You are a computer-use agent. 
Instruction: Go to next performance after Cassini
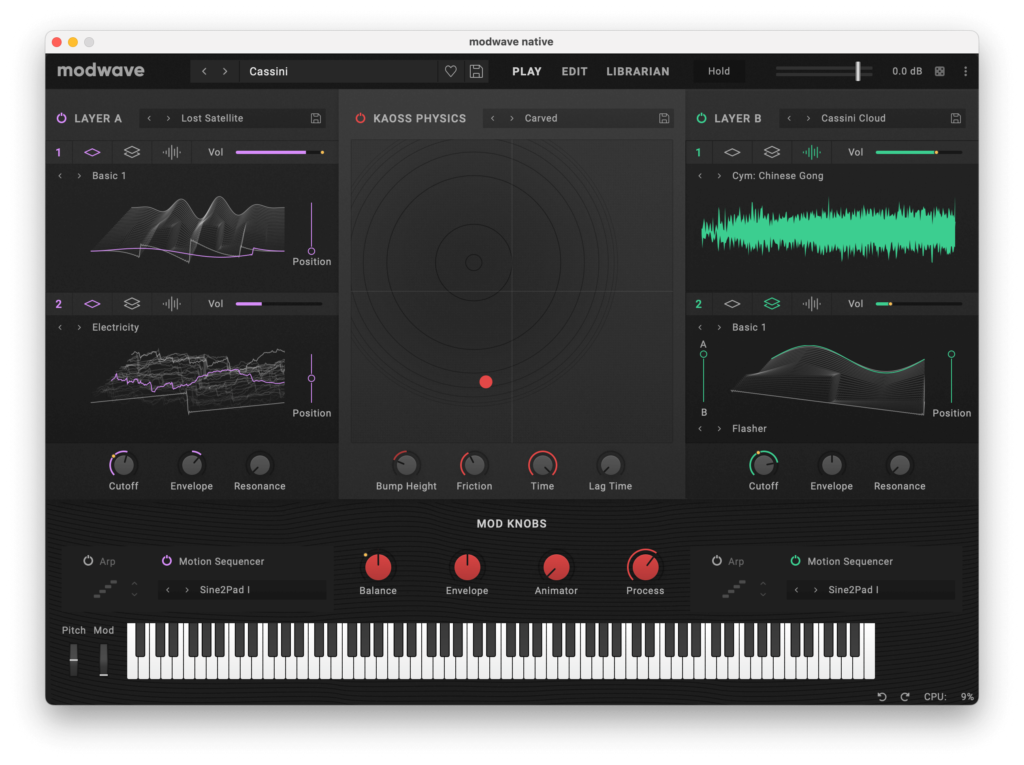(x=225, y=71)
